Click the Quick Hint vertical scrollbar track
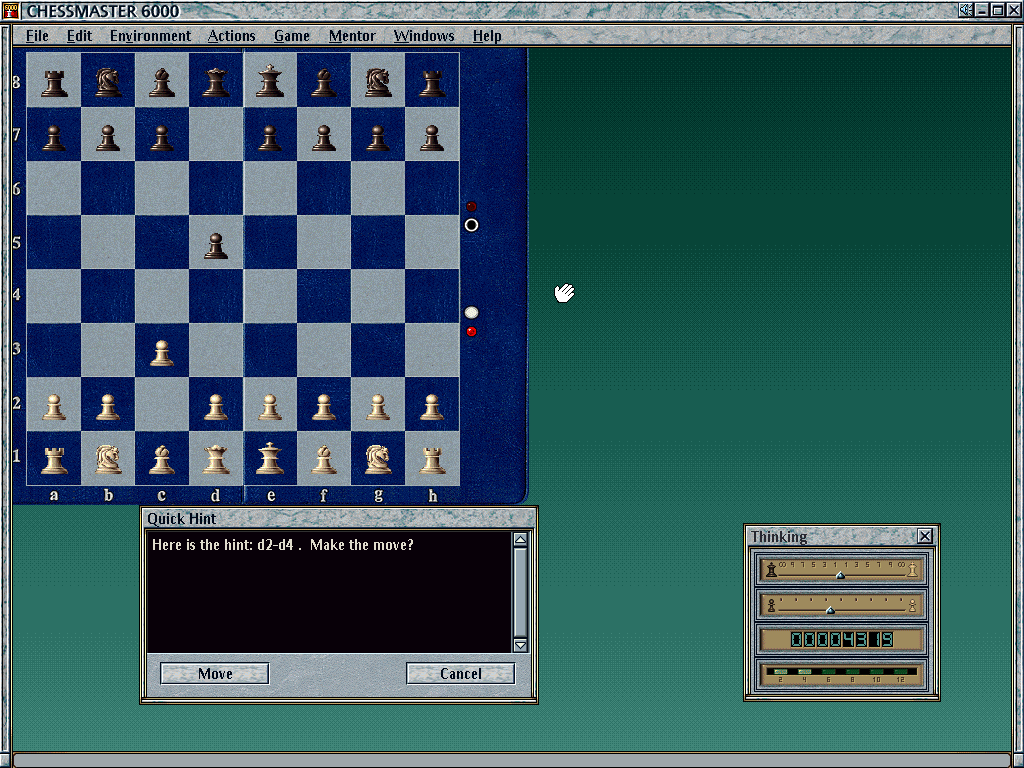Image resolution: width=1024 pixels, height=768 pixels. [x=520, y=592]
